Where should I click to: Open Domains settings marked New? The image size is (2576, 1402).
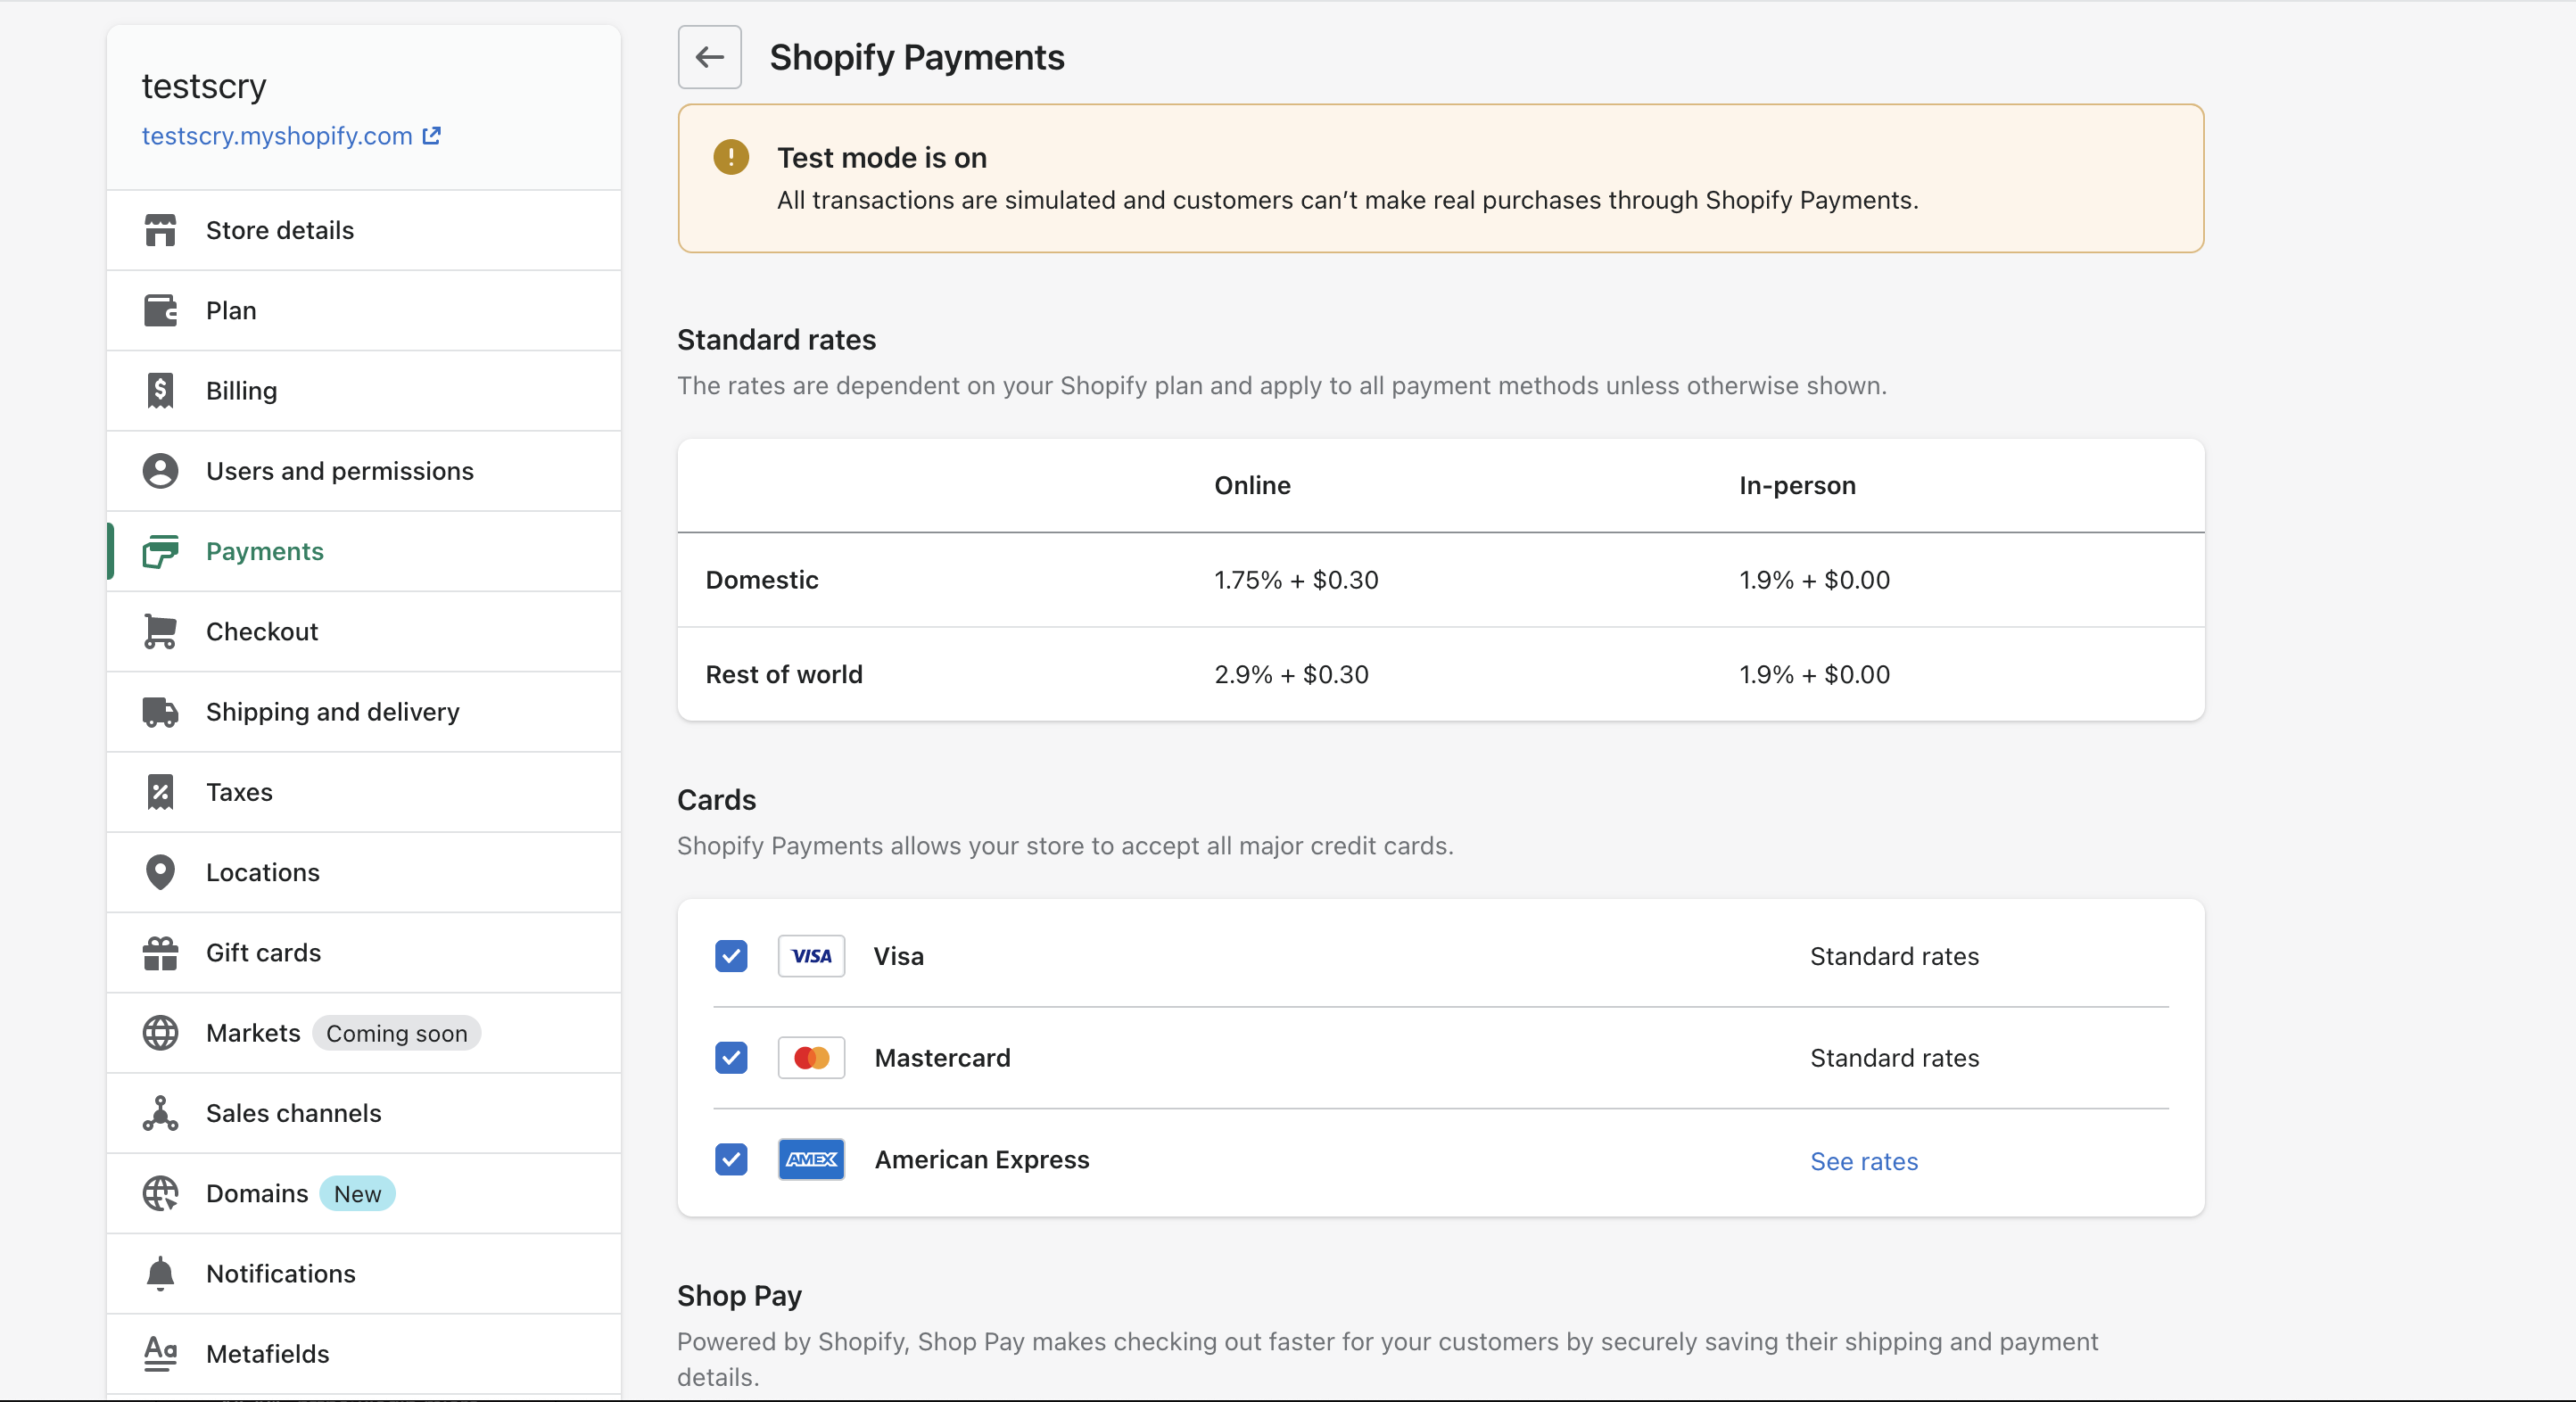257,1194
